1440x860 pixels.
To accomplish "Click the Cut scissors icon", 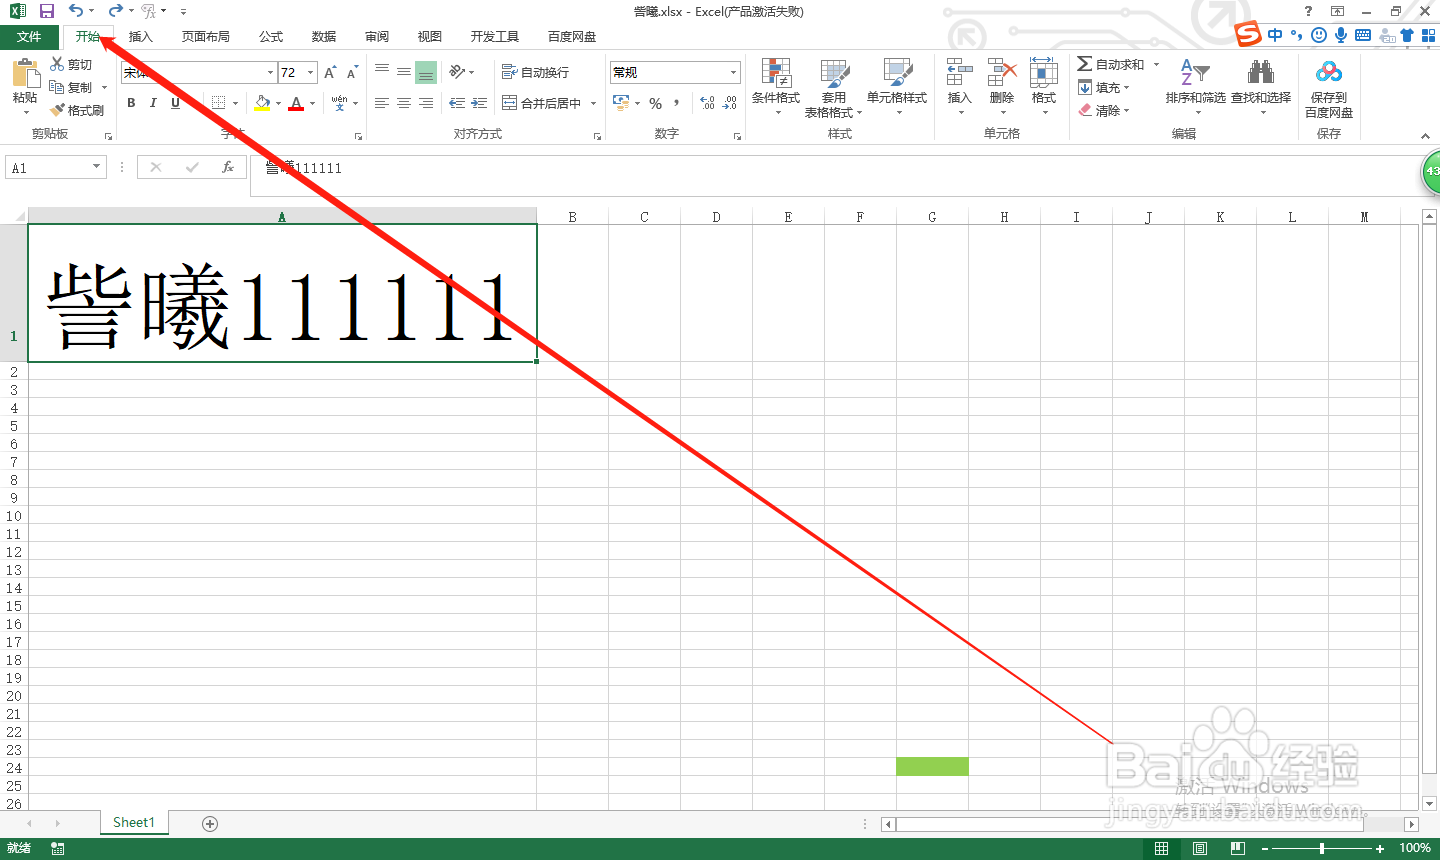I will (x=57, y=64).
